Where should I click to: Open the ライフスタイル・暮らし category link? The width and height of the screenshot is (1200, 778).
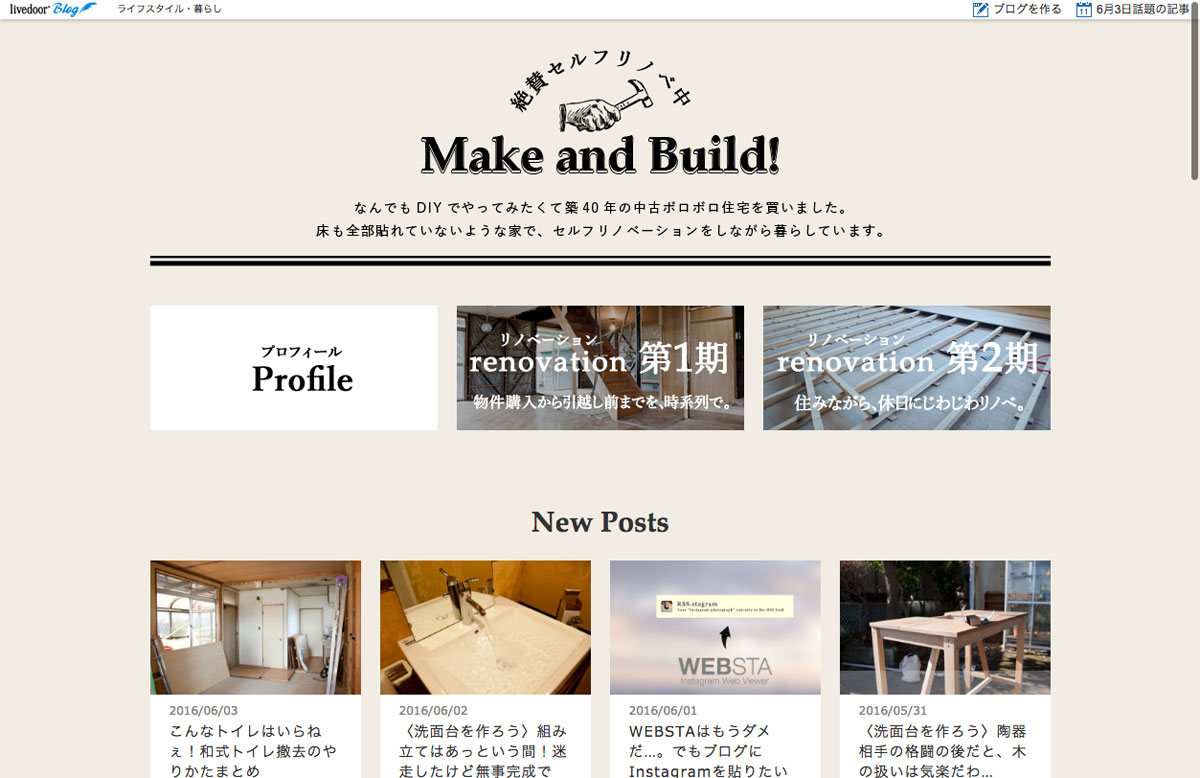coord(169,9)
